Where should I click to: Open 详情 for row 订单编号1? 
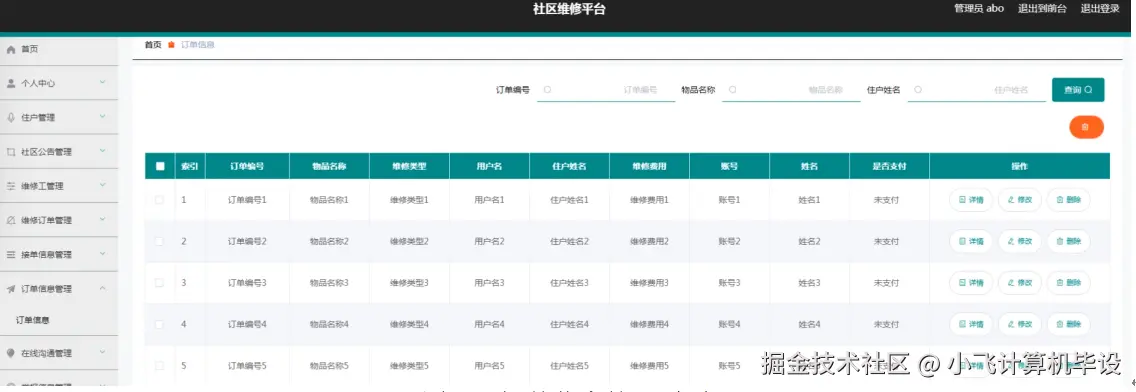coord(971,200)
